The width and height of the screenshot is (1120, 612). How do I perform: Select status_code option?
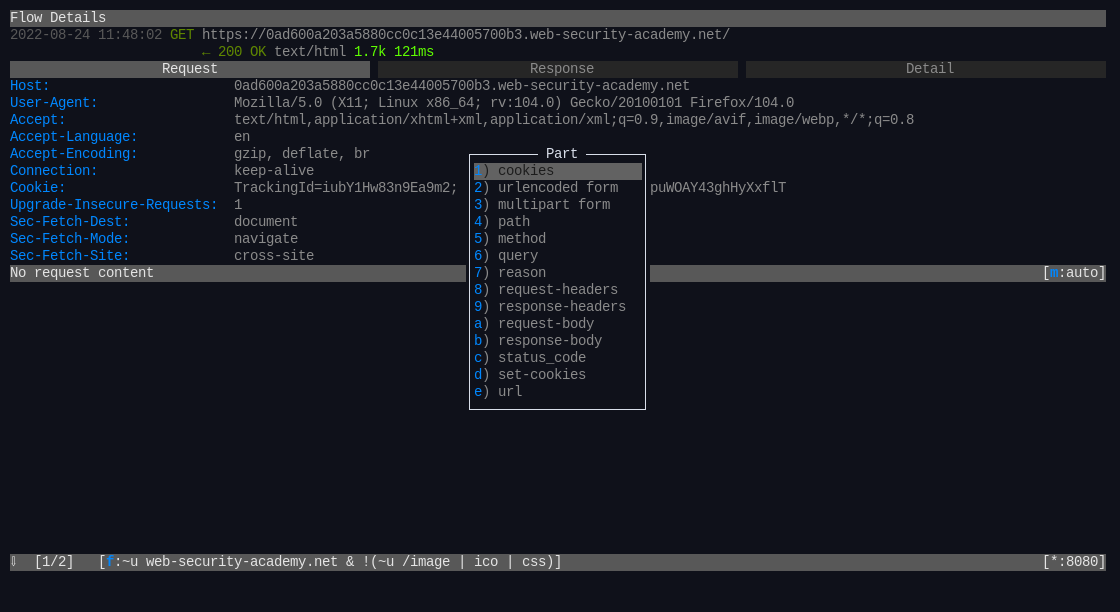[x=541, y=358]
